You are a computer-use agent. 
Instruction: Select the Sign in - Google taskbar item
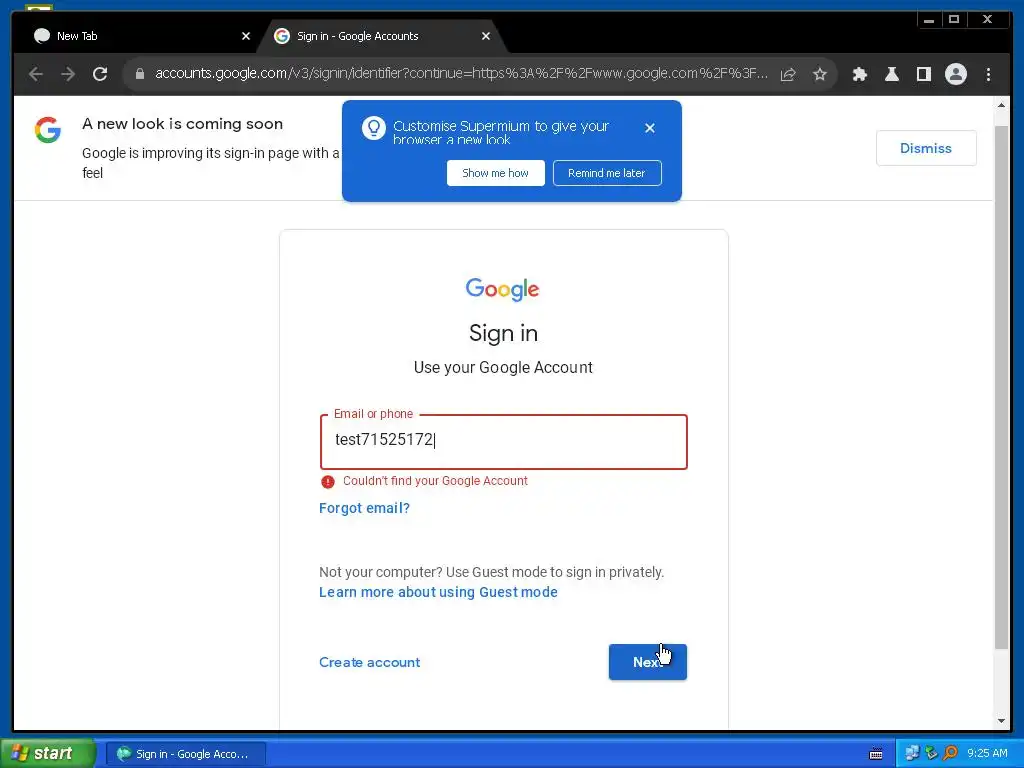(x=185, y=754)
